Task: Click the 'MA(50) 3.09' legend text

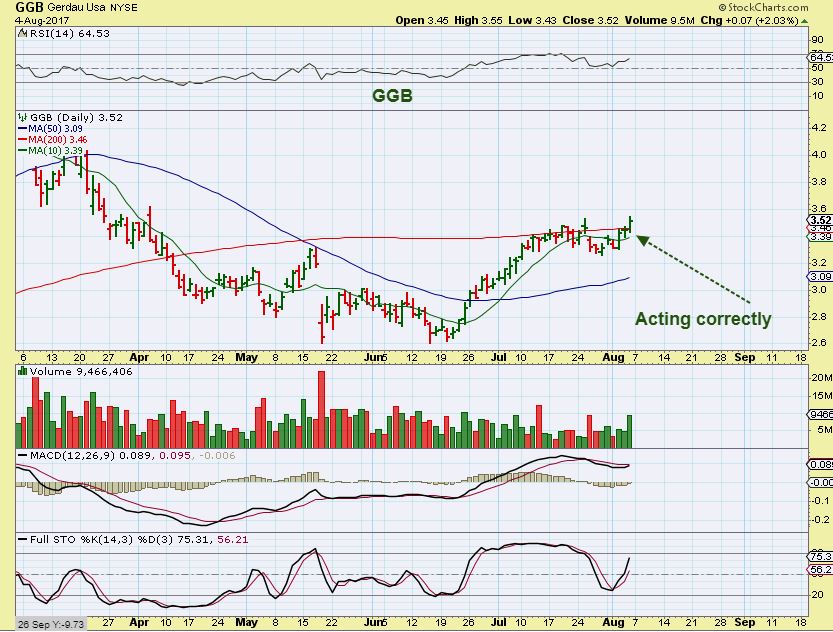Action: pyautogui.click(x=55, y=129)
